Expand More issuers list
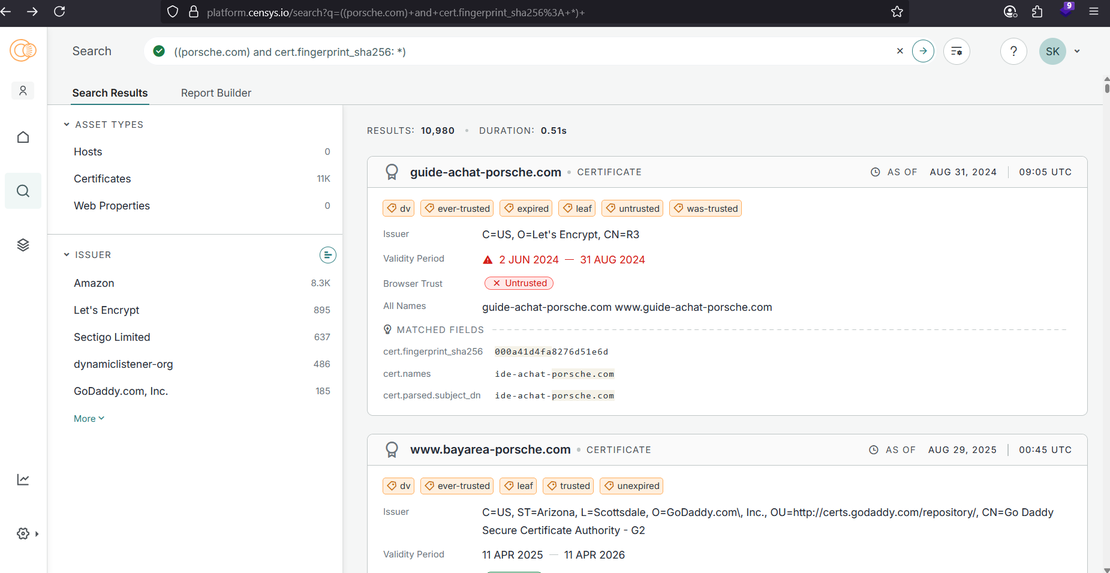 (x=89, y=418)
